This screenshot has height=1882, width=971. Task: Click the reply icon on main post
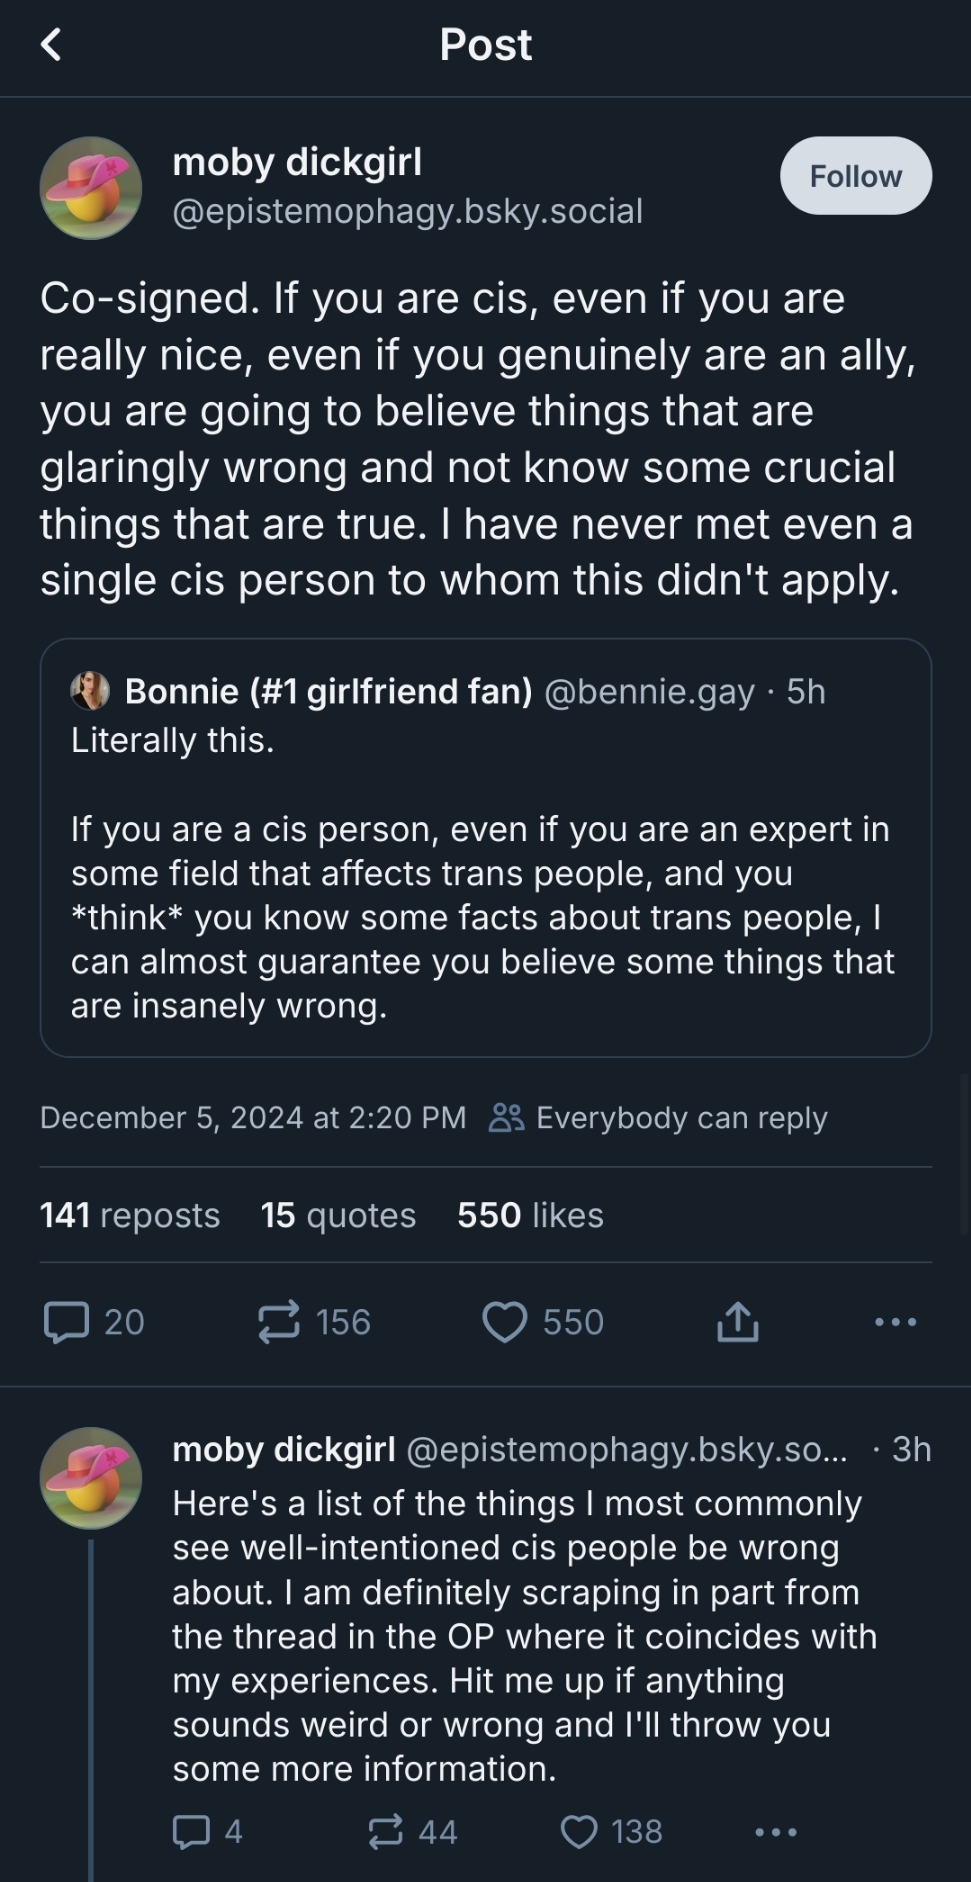click(x=67, y=1322)
